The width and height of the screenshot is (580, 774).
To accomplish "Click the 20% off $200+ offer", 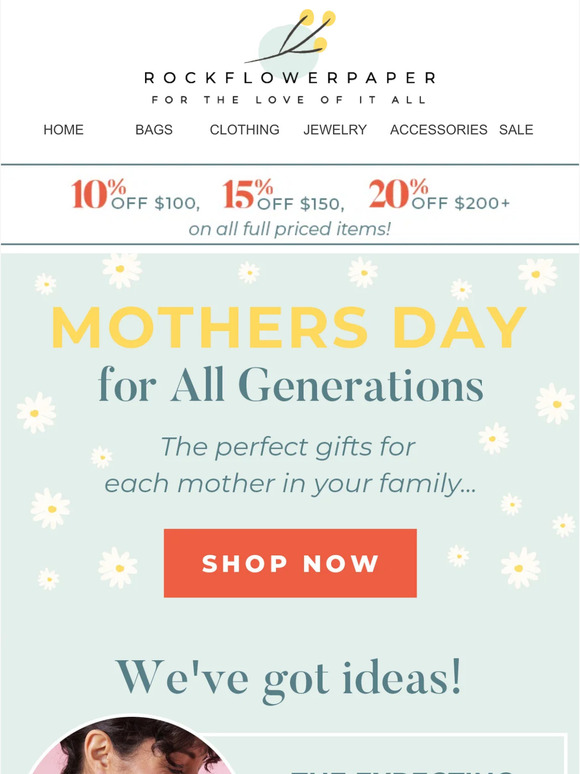I will 439,195.
